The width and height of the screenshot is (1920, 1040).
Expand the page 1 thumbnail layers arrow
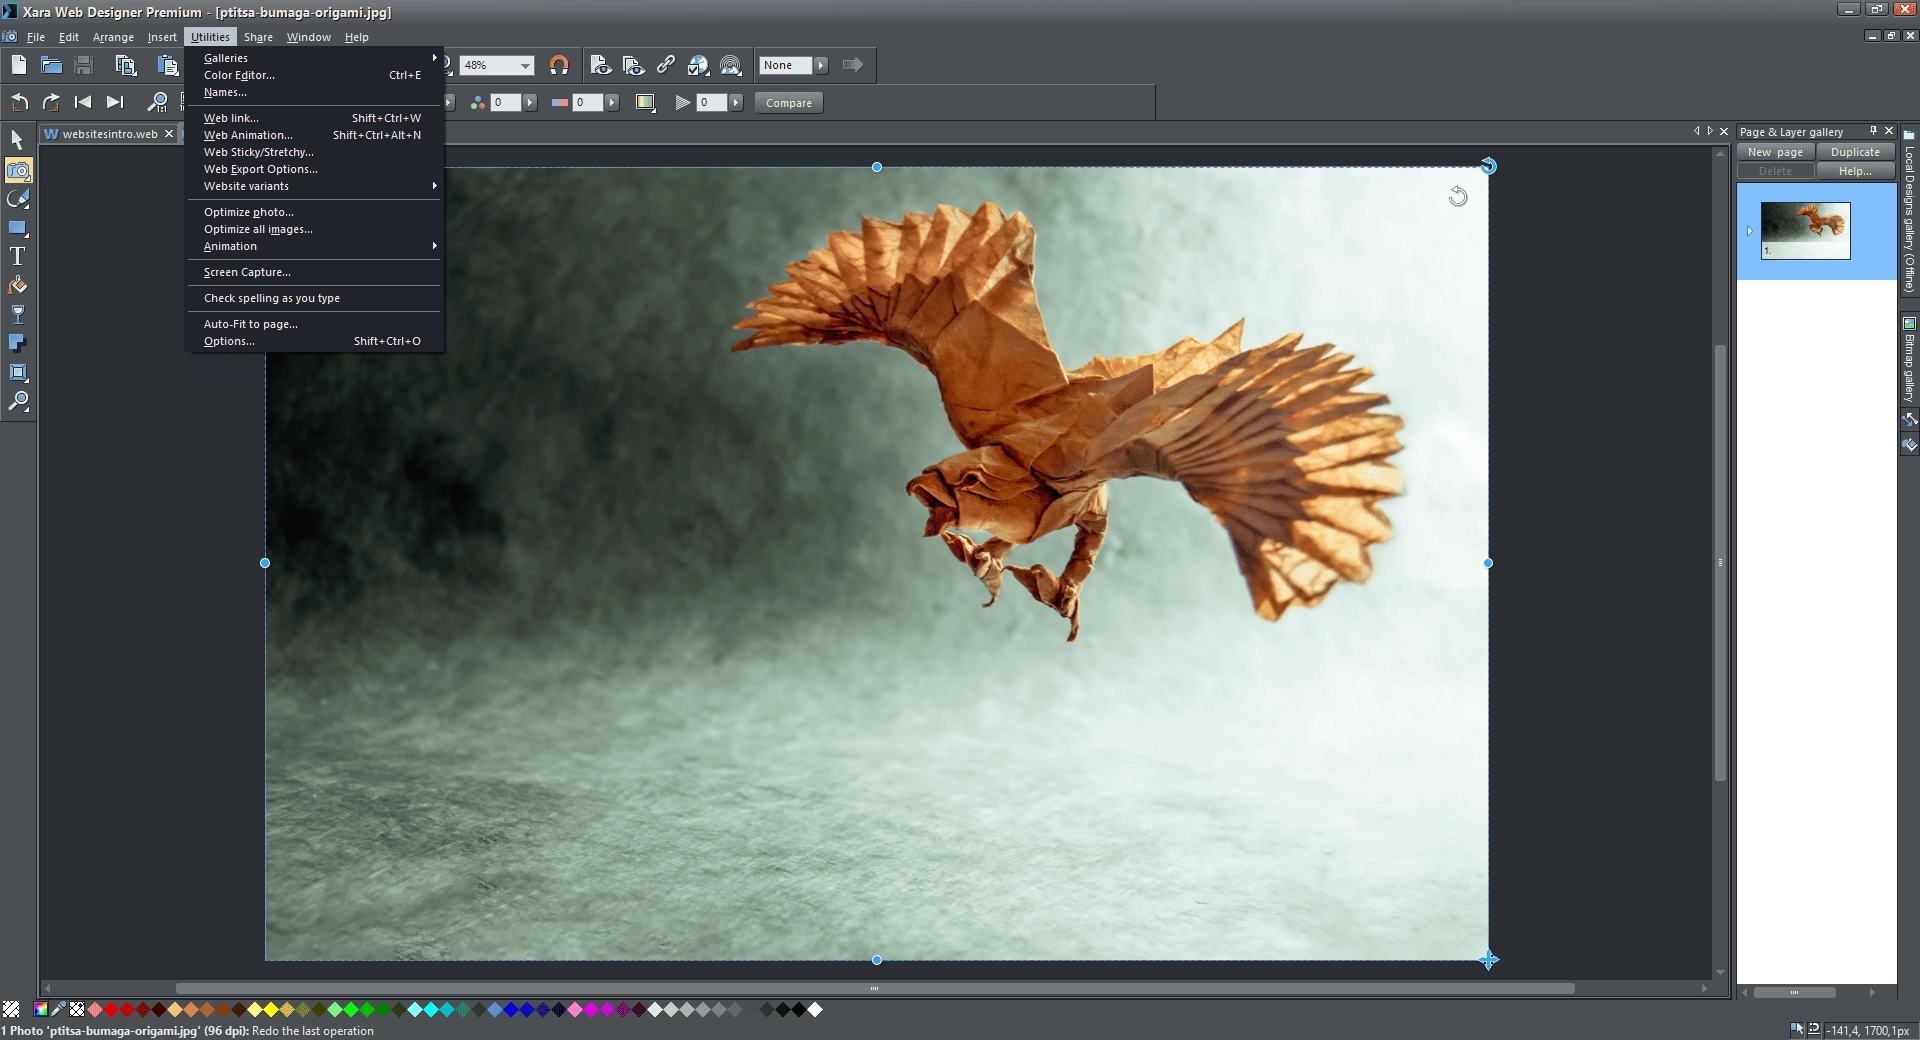[1749, 231]
